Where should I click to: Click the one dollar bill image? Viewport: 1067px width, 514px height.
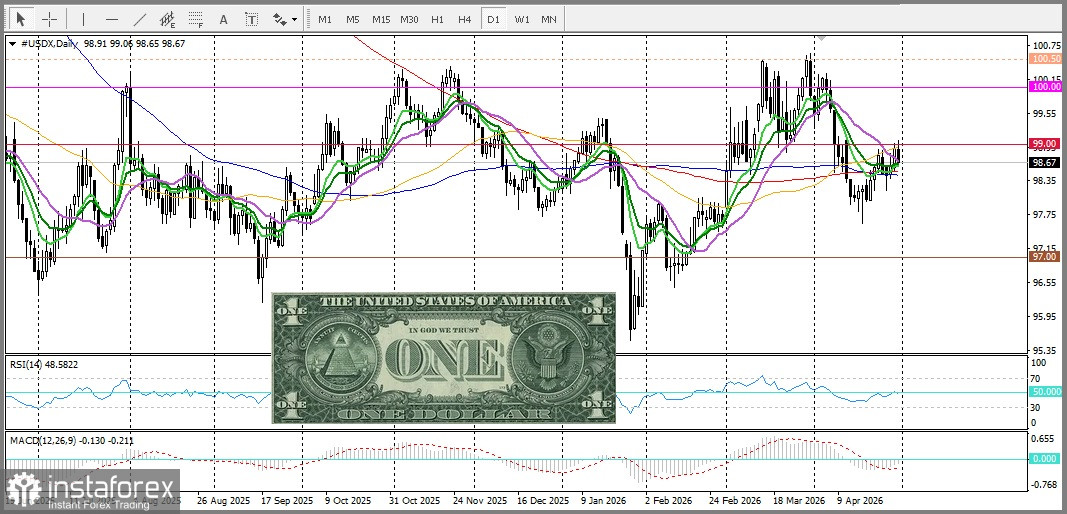pyautogui.click(x=443, y=358)
